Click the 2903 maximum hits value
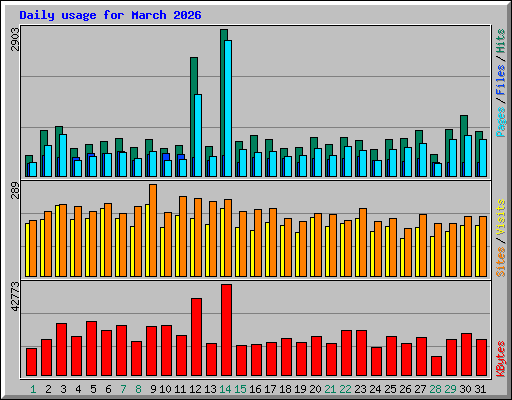512x400 pixels. pyautogui.click(x=15, y=39)
